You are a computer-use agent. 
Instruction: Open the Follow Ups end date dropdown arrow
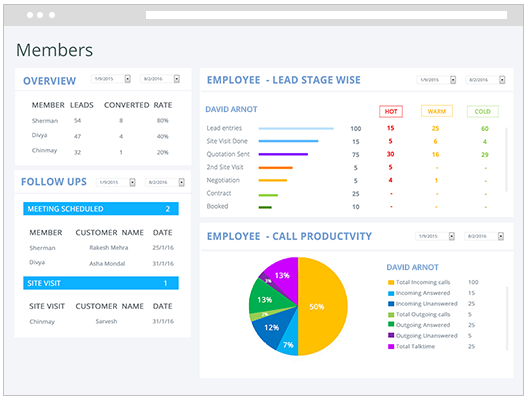[x=182, y=182]
